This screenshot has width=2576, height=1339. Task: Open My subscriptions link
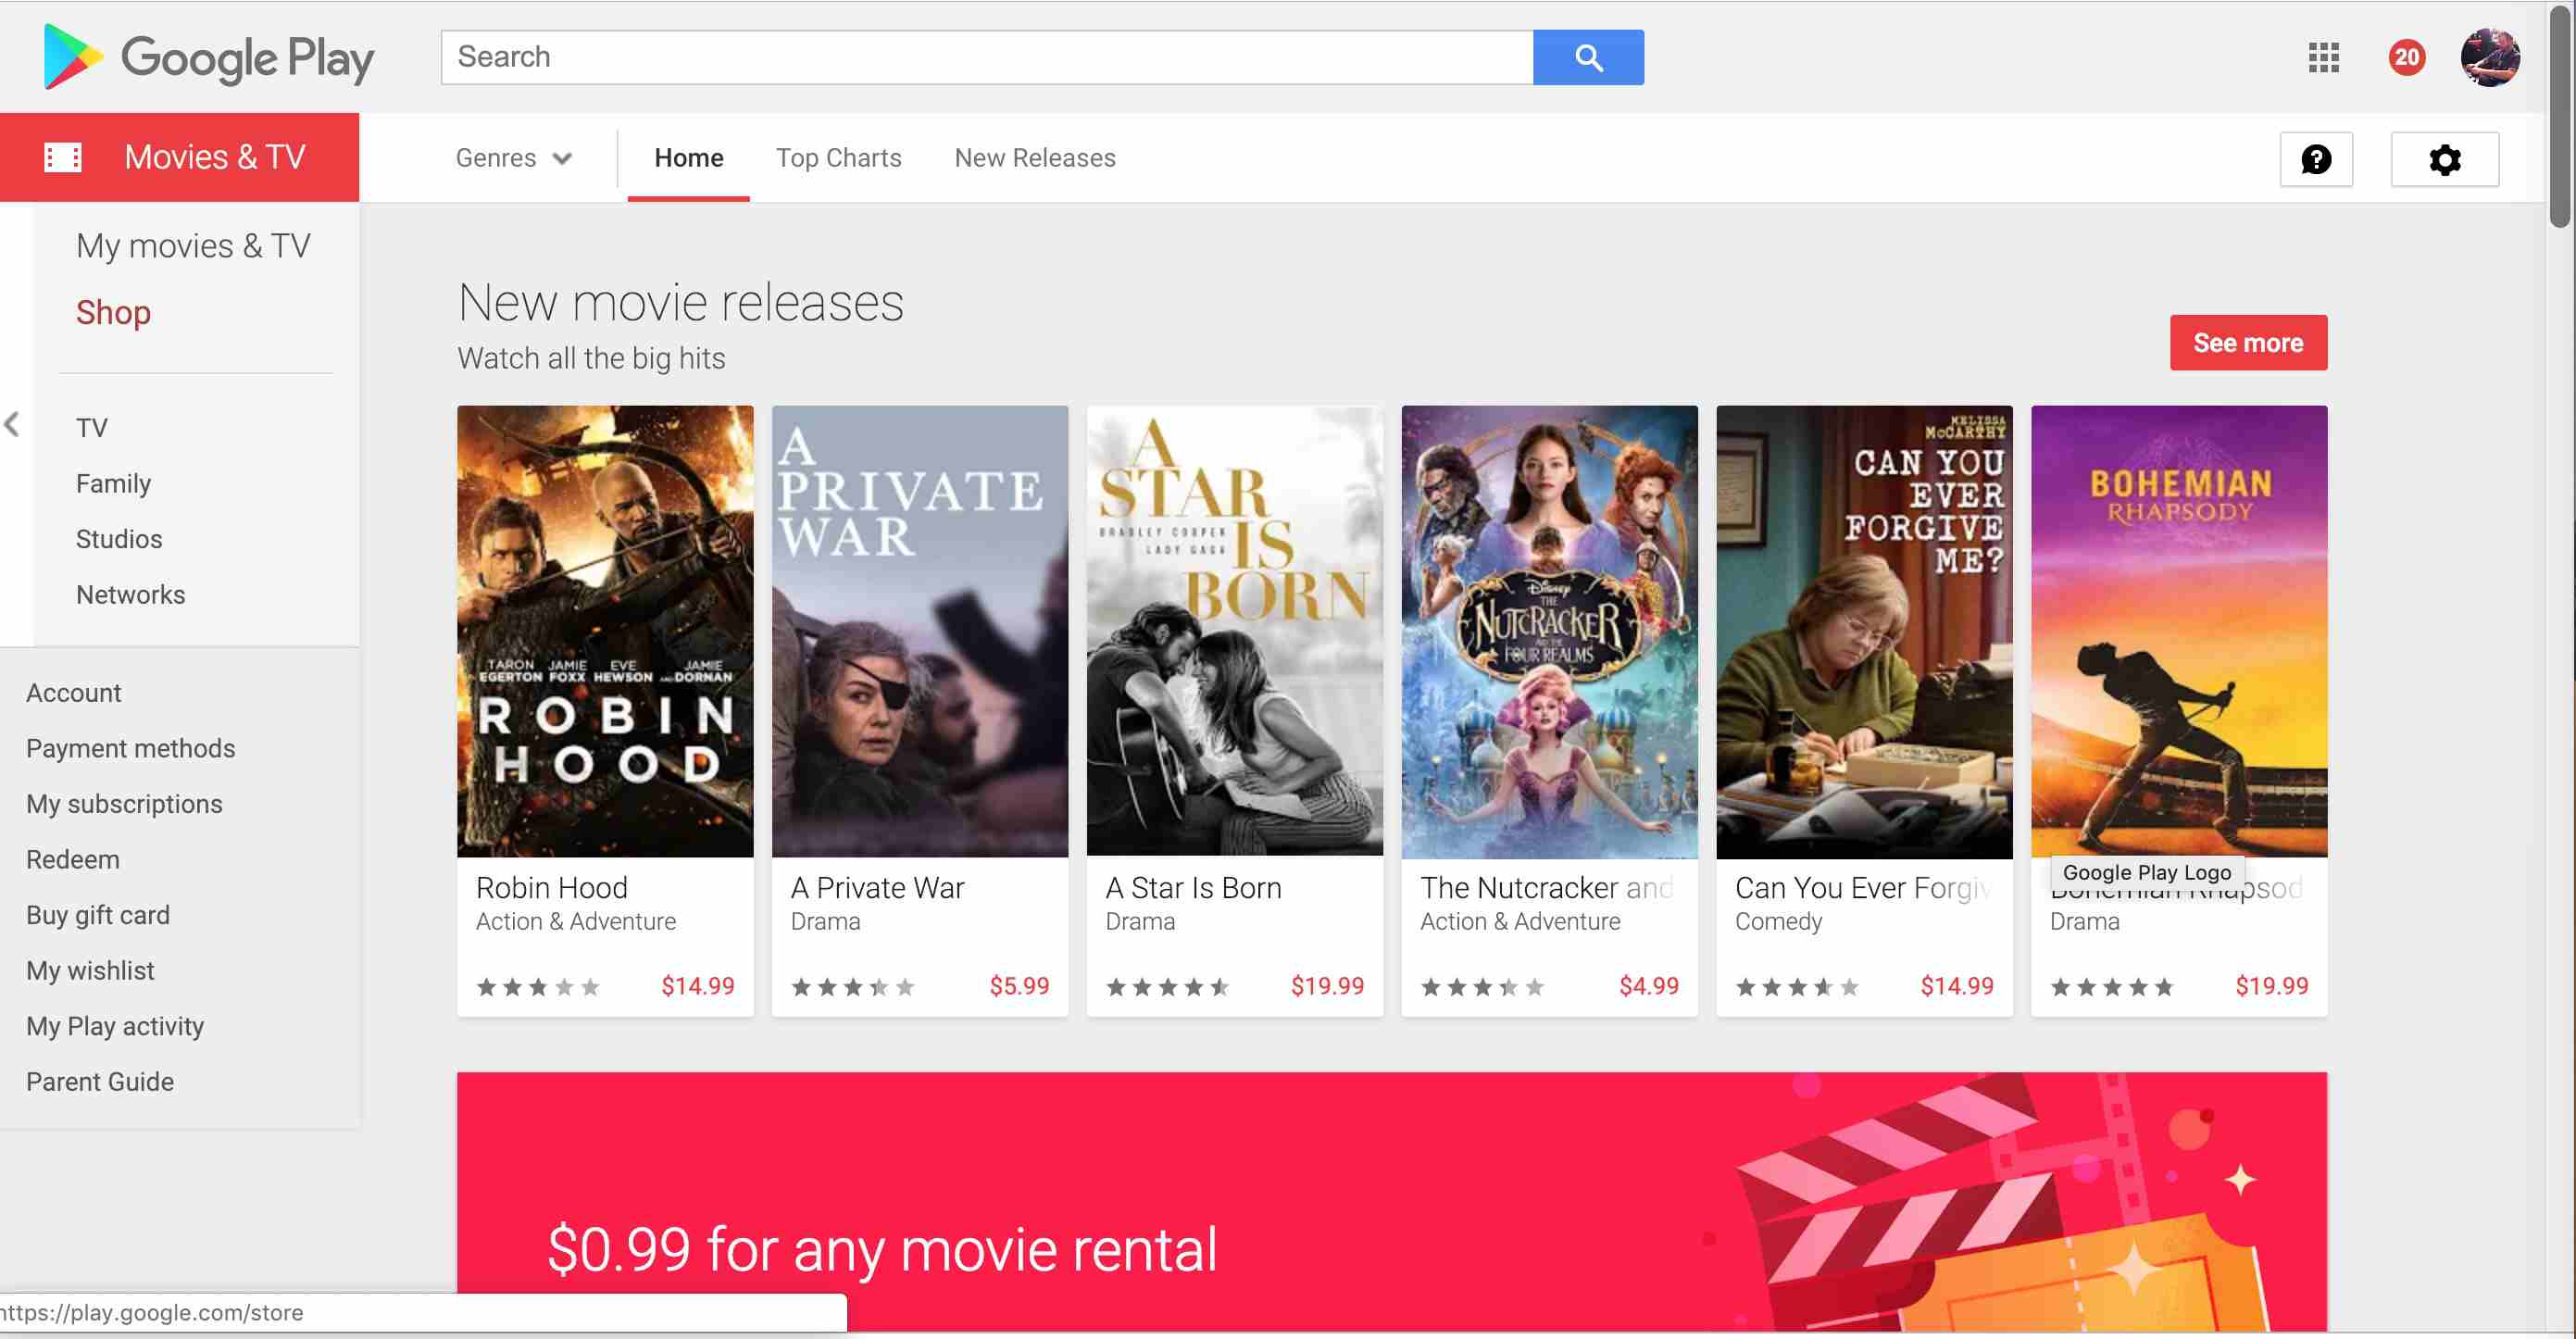pyautogui.click(x=124, y=803)
